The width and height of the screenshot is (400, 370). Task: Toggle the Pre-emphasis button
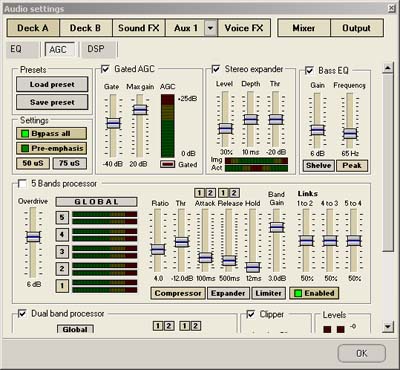click(x=51, y=148)
